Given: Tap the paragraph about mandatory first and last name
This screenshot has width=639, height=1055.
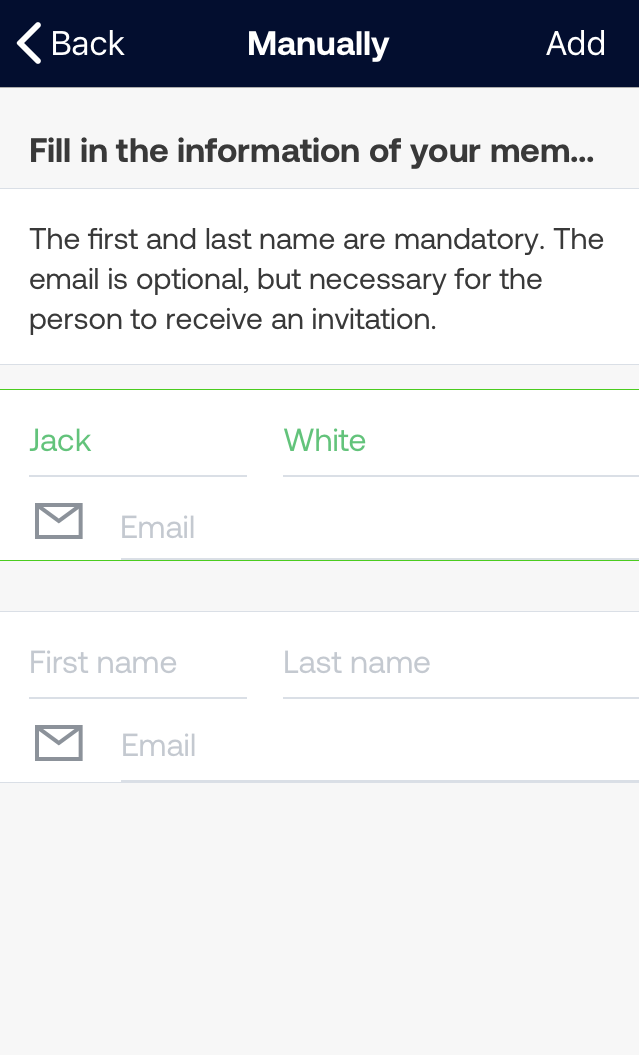Looking at the screenshot, I should (316, 279).
